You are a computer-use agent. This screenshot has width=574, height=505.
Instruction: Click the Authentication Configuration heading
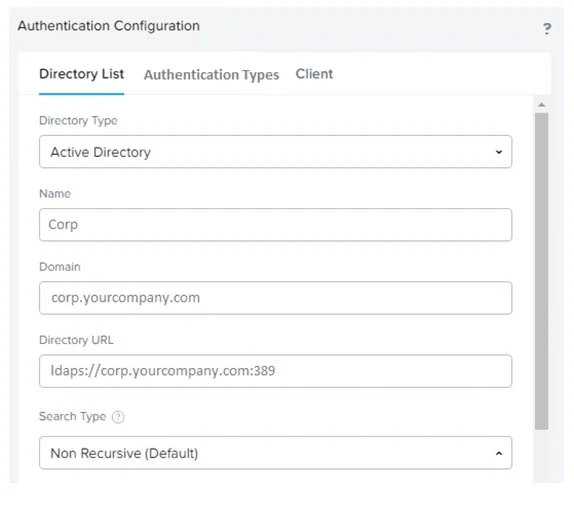[109, 26]
